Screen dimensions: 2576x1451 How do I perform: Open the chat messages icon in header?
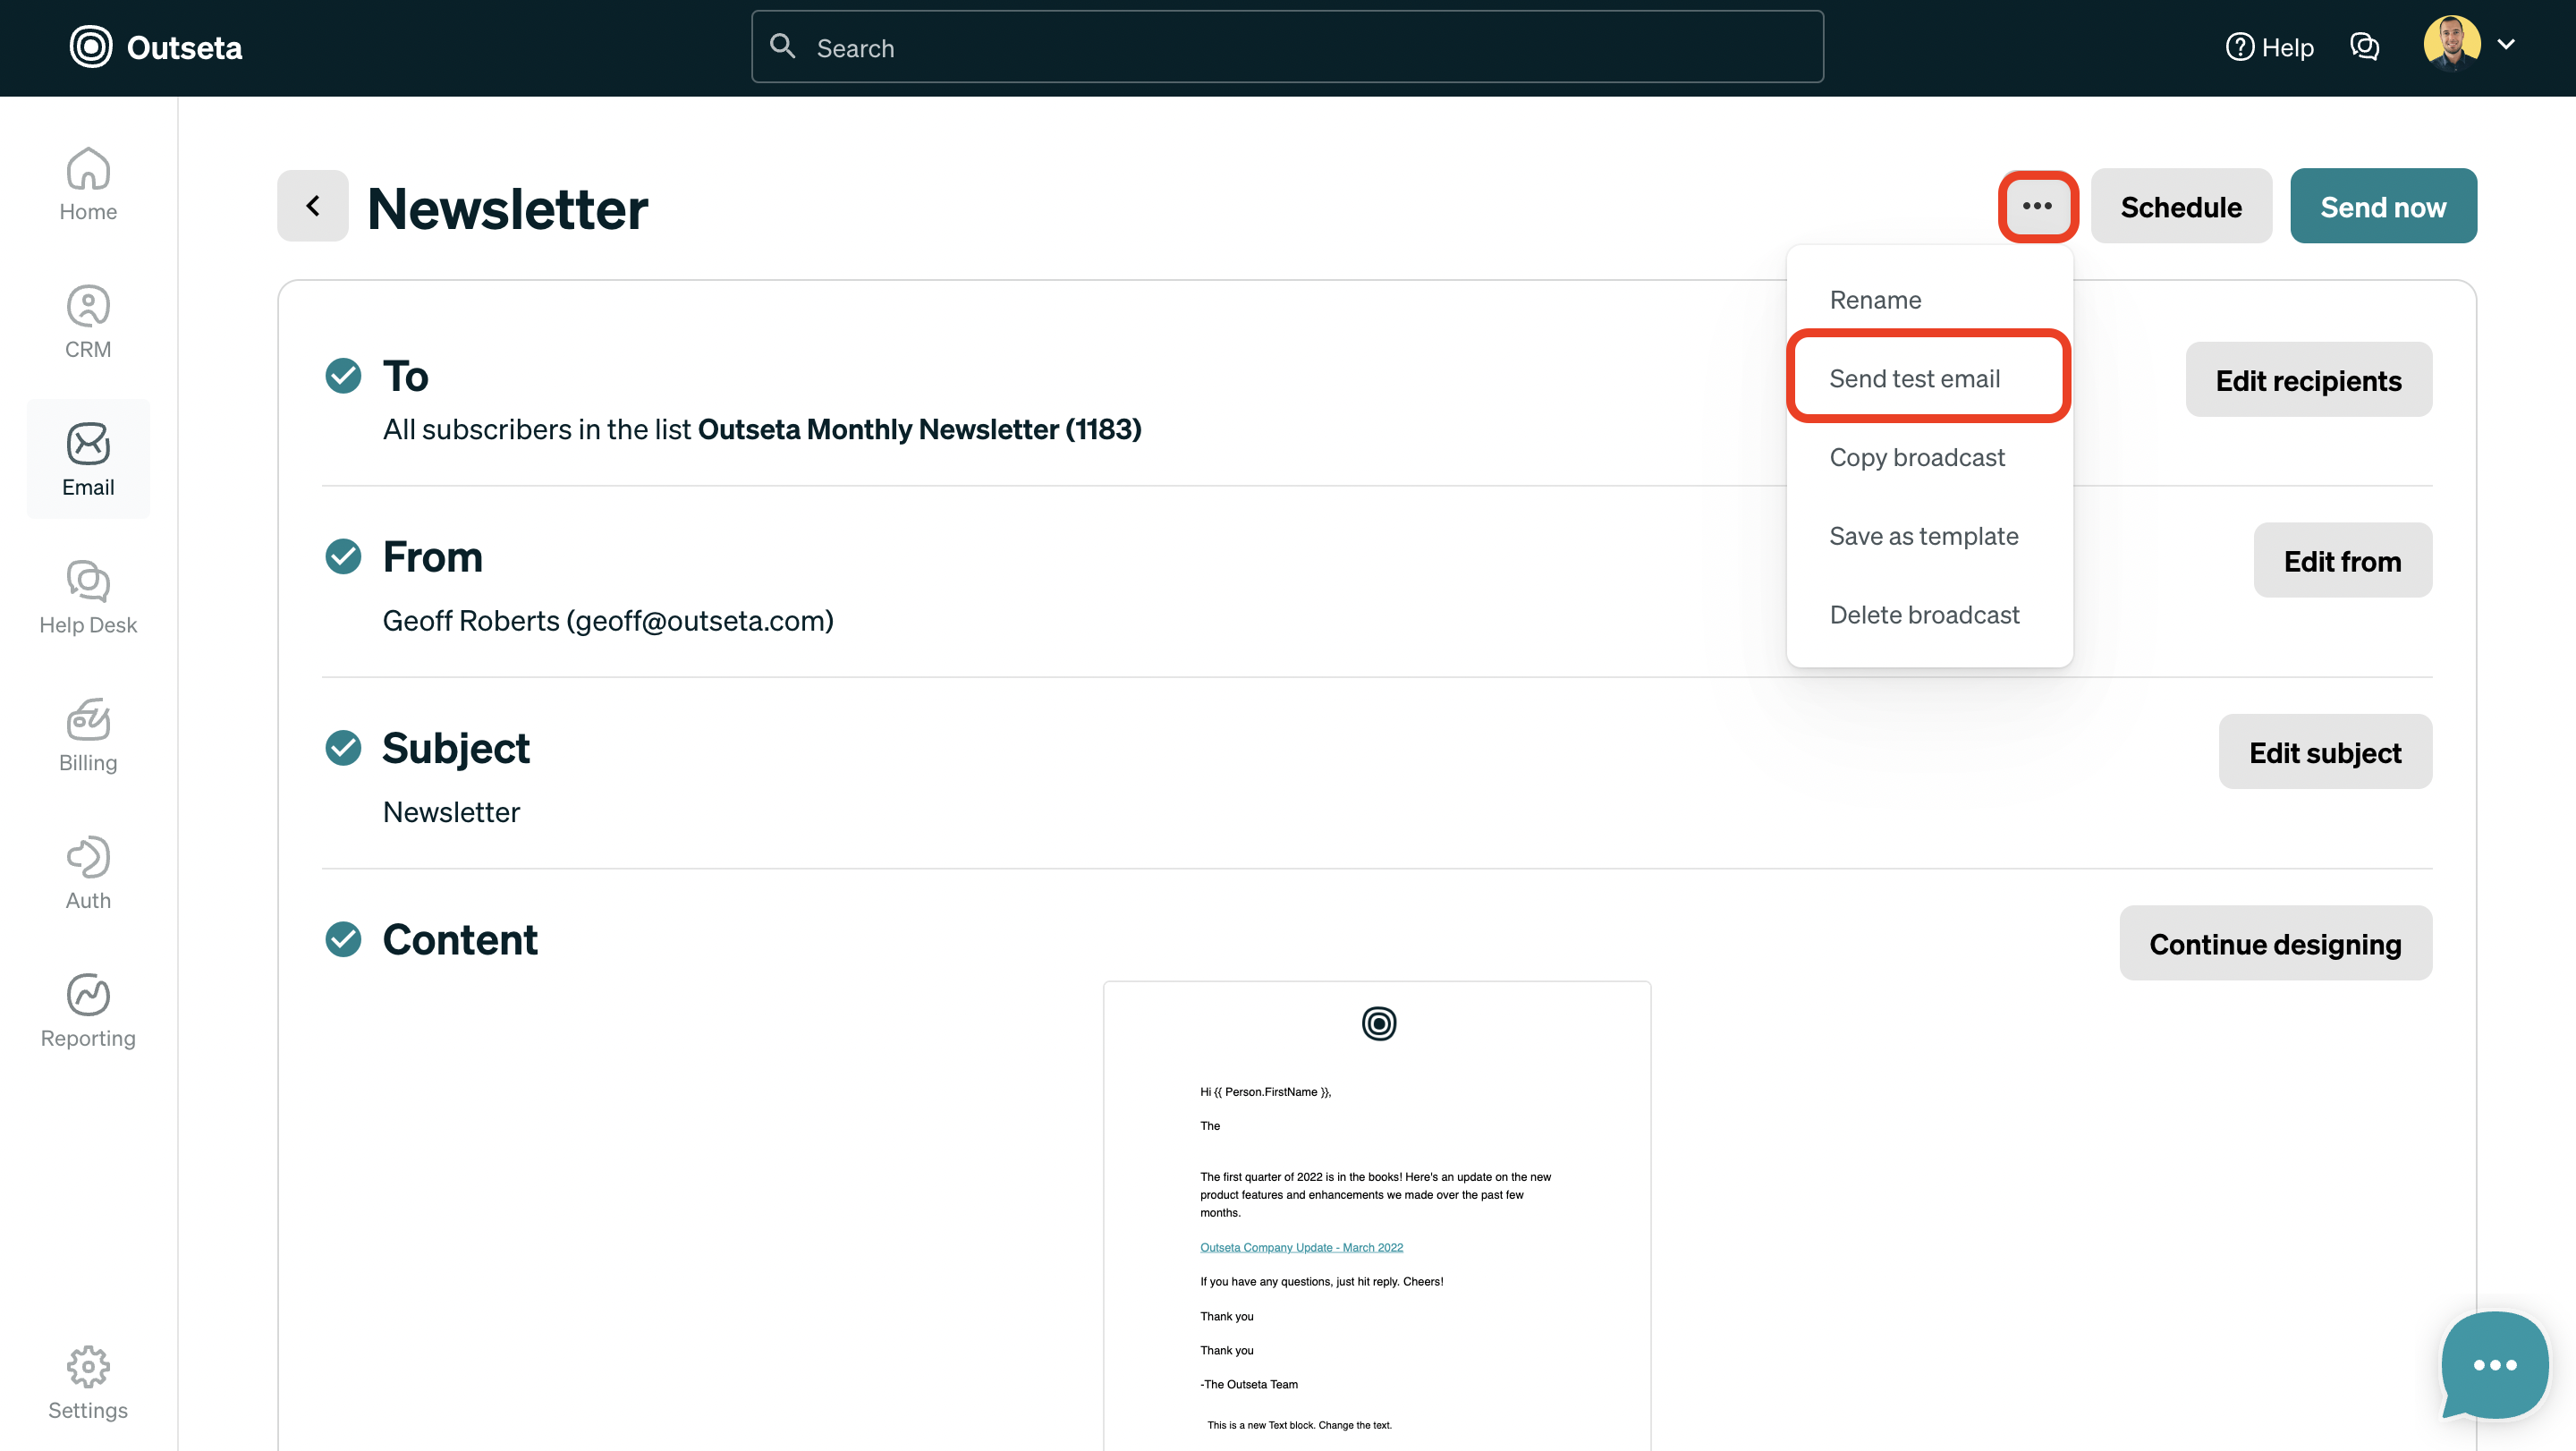pyautogui.click(x=2364, y=47)
